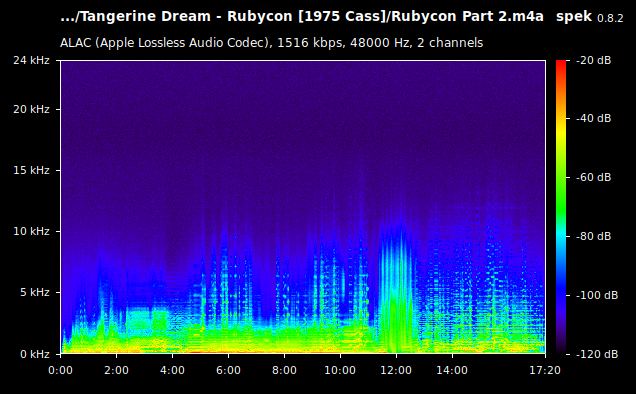Click the 12:00 time label
The height and width of the screenshot is (394, 636).
396,370
